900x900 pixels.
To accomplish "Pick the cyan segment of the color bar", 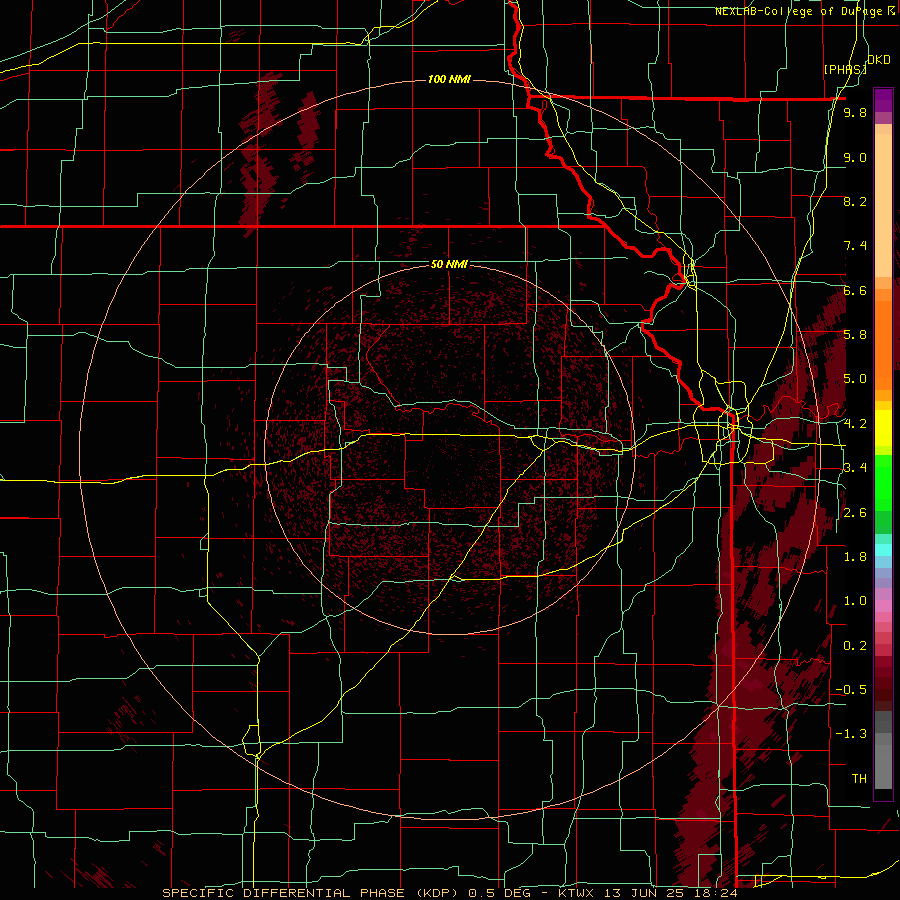I will point(883,550).
